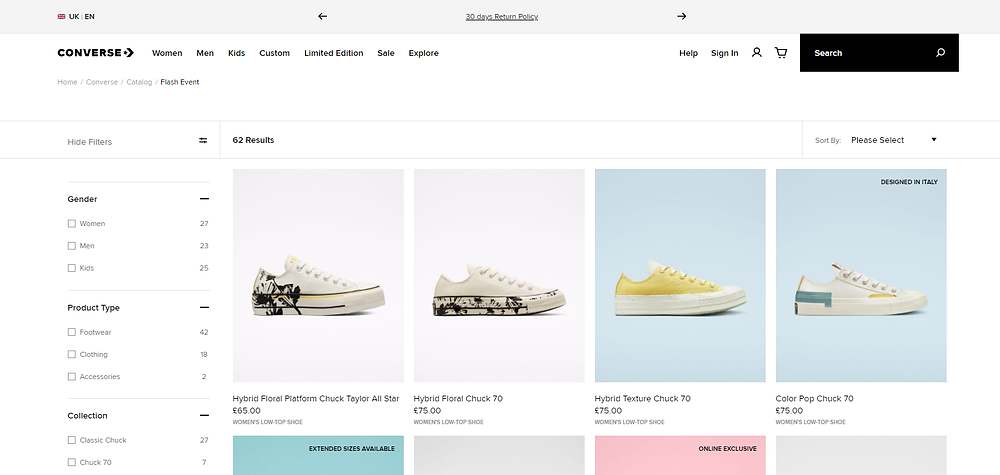
Task: Click the Hybrid Texture Chuck 70 title
Action: click(x=642, y=398)
